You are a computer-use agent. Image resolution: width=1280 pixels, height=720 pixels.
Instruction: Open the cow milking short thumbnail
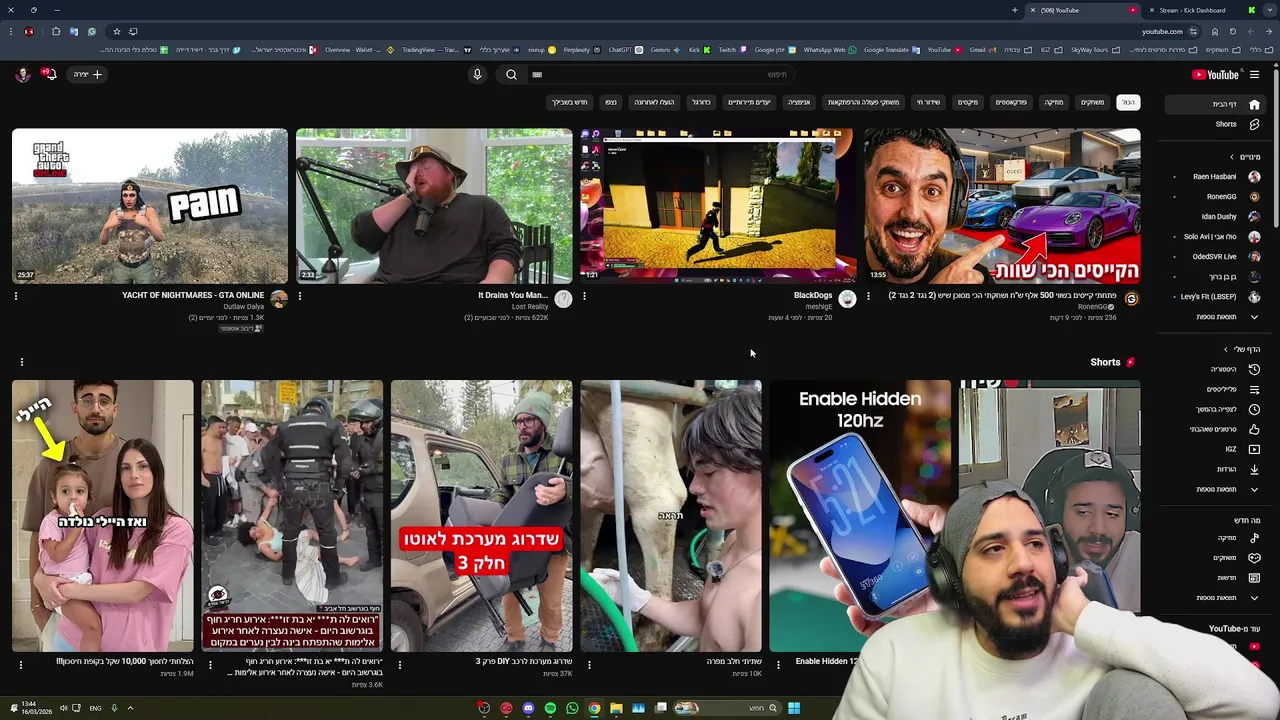(671, 516)
